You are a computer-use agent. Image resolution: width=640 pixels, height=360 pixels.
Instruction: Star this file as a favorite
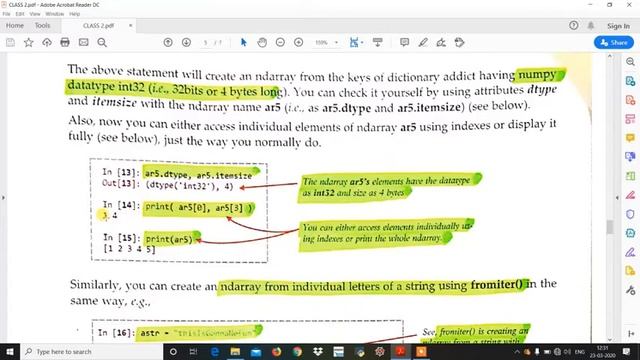coord(29,42)
